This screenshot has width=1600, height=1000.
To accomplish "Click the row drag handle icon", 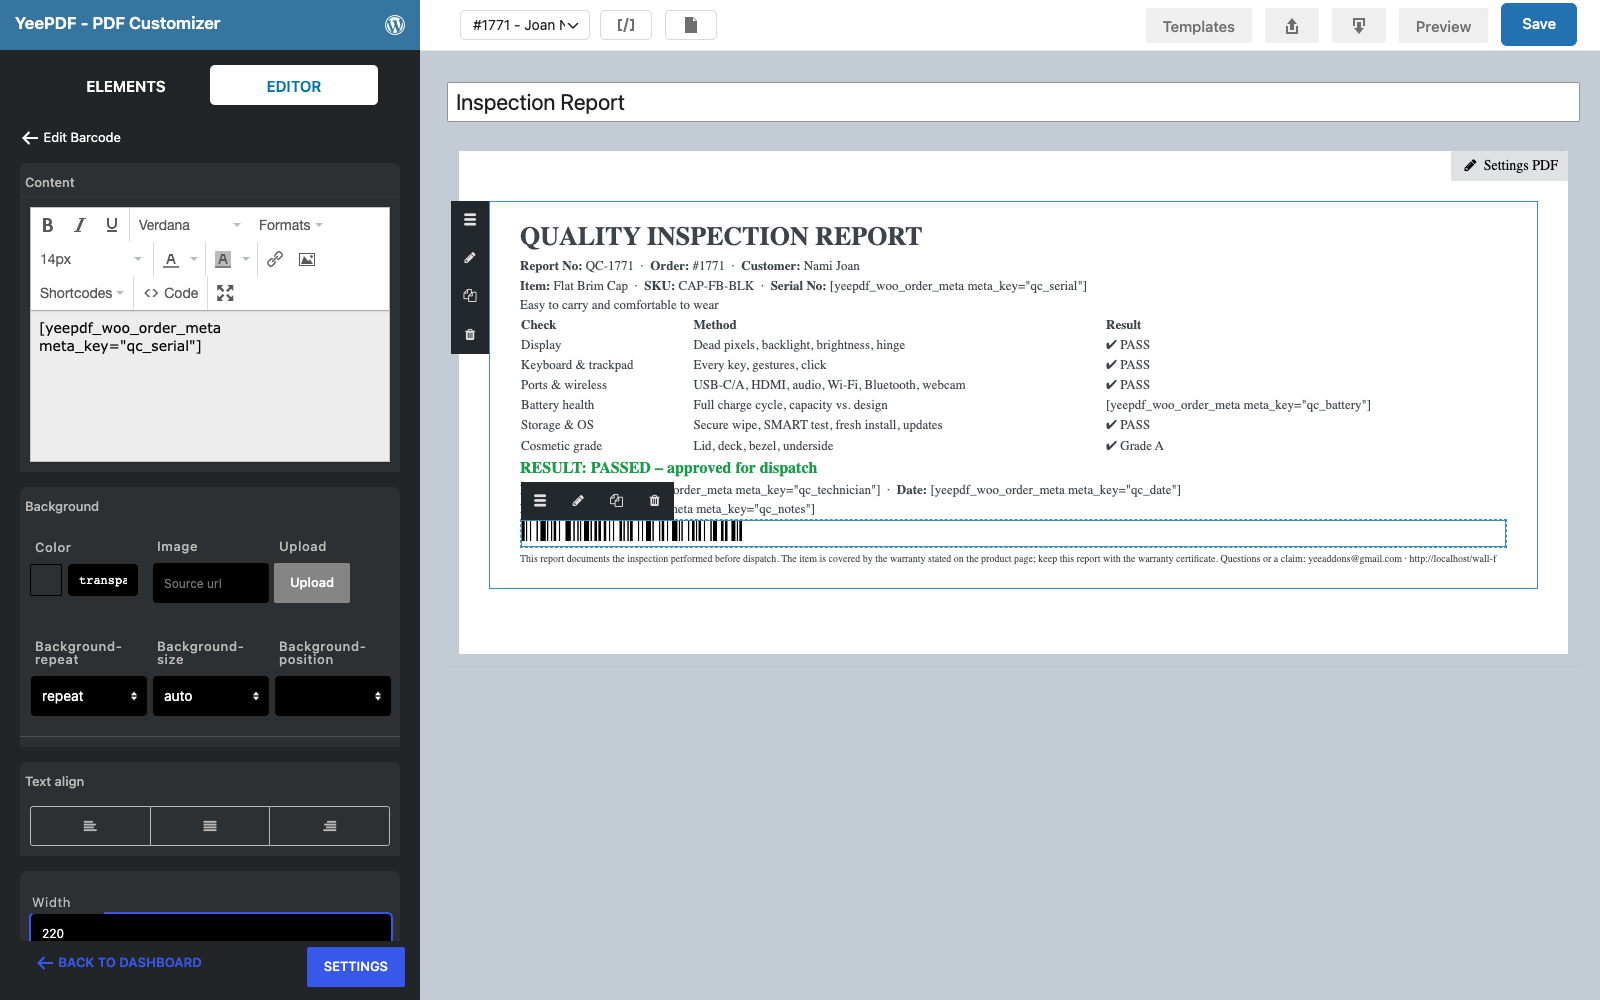I will pos(470,220).
